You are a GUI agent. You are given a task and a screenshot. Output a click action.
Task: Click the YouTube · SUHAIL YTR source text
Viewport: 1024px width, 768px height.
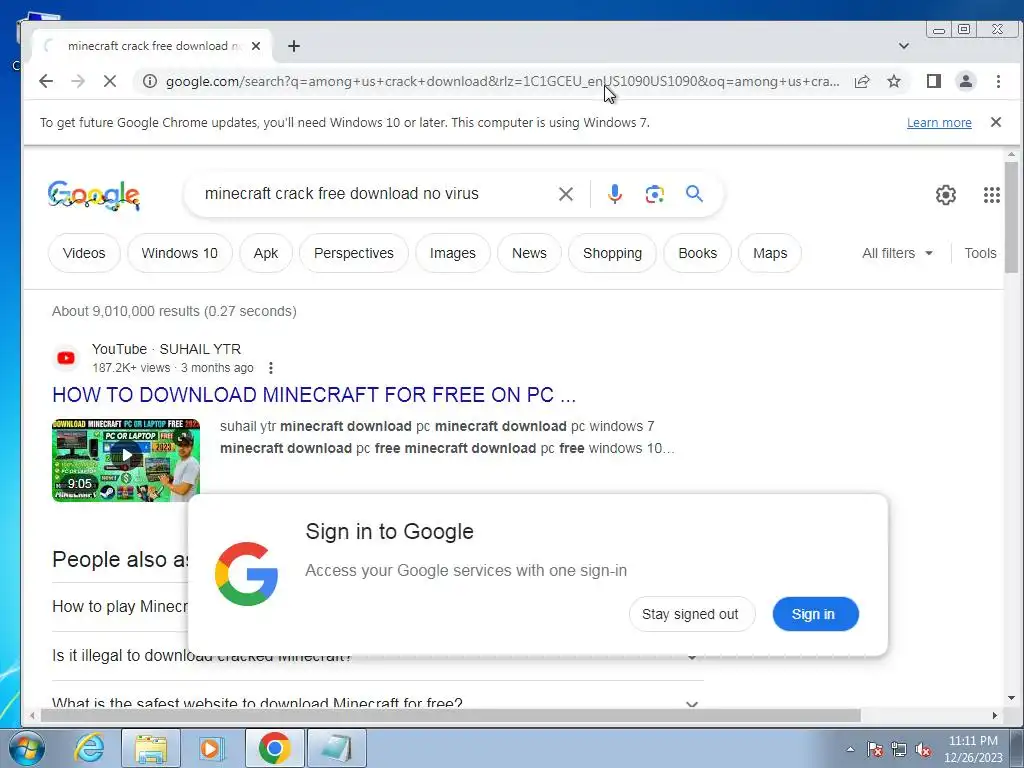pos(167,349)
